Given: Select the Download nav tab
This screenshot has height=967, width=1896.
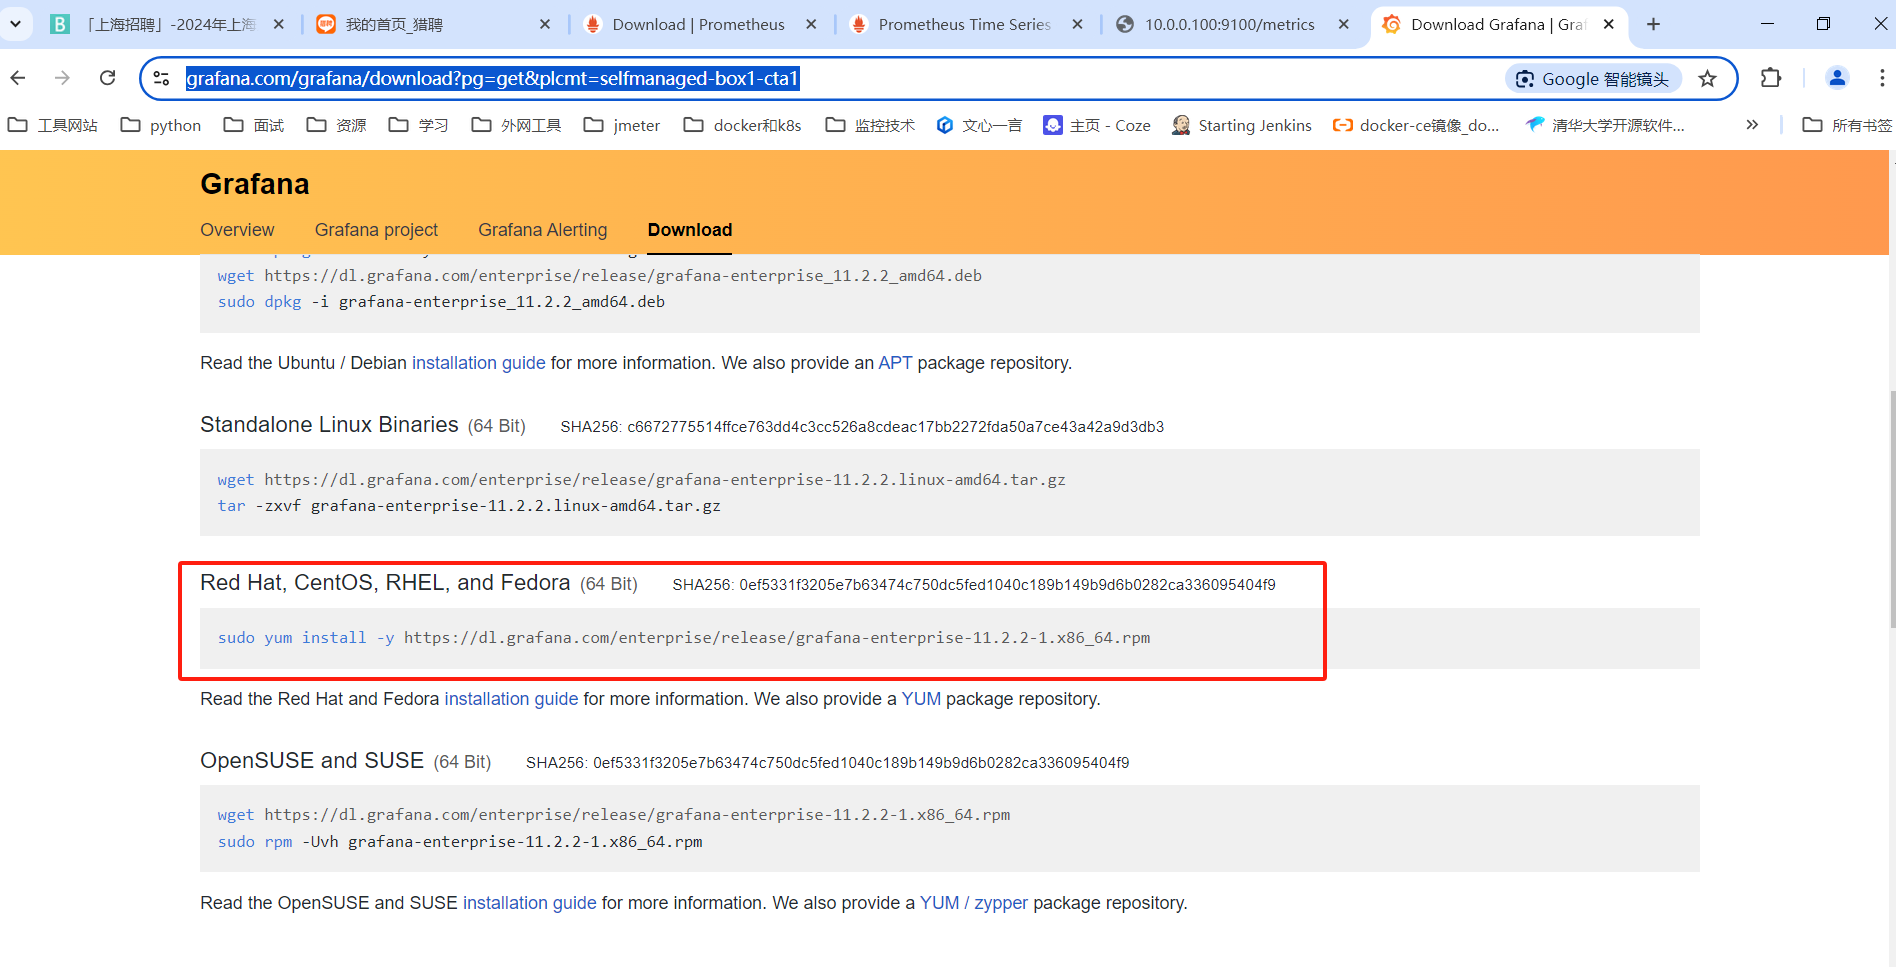Looking at the screenshot, I should click(x=690, y=230).
